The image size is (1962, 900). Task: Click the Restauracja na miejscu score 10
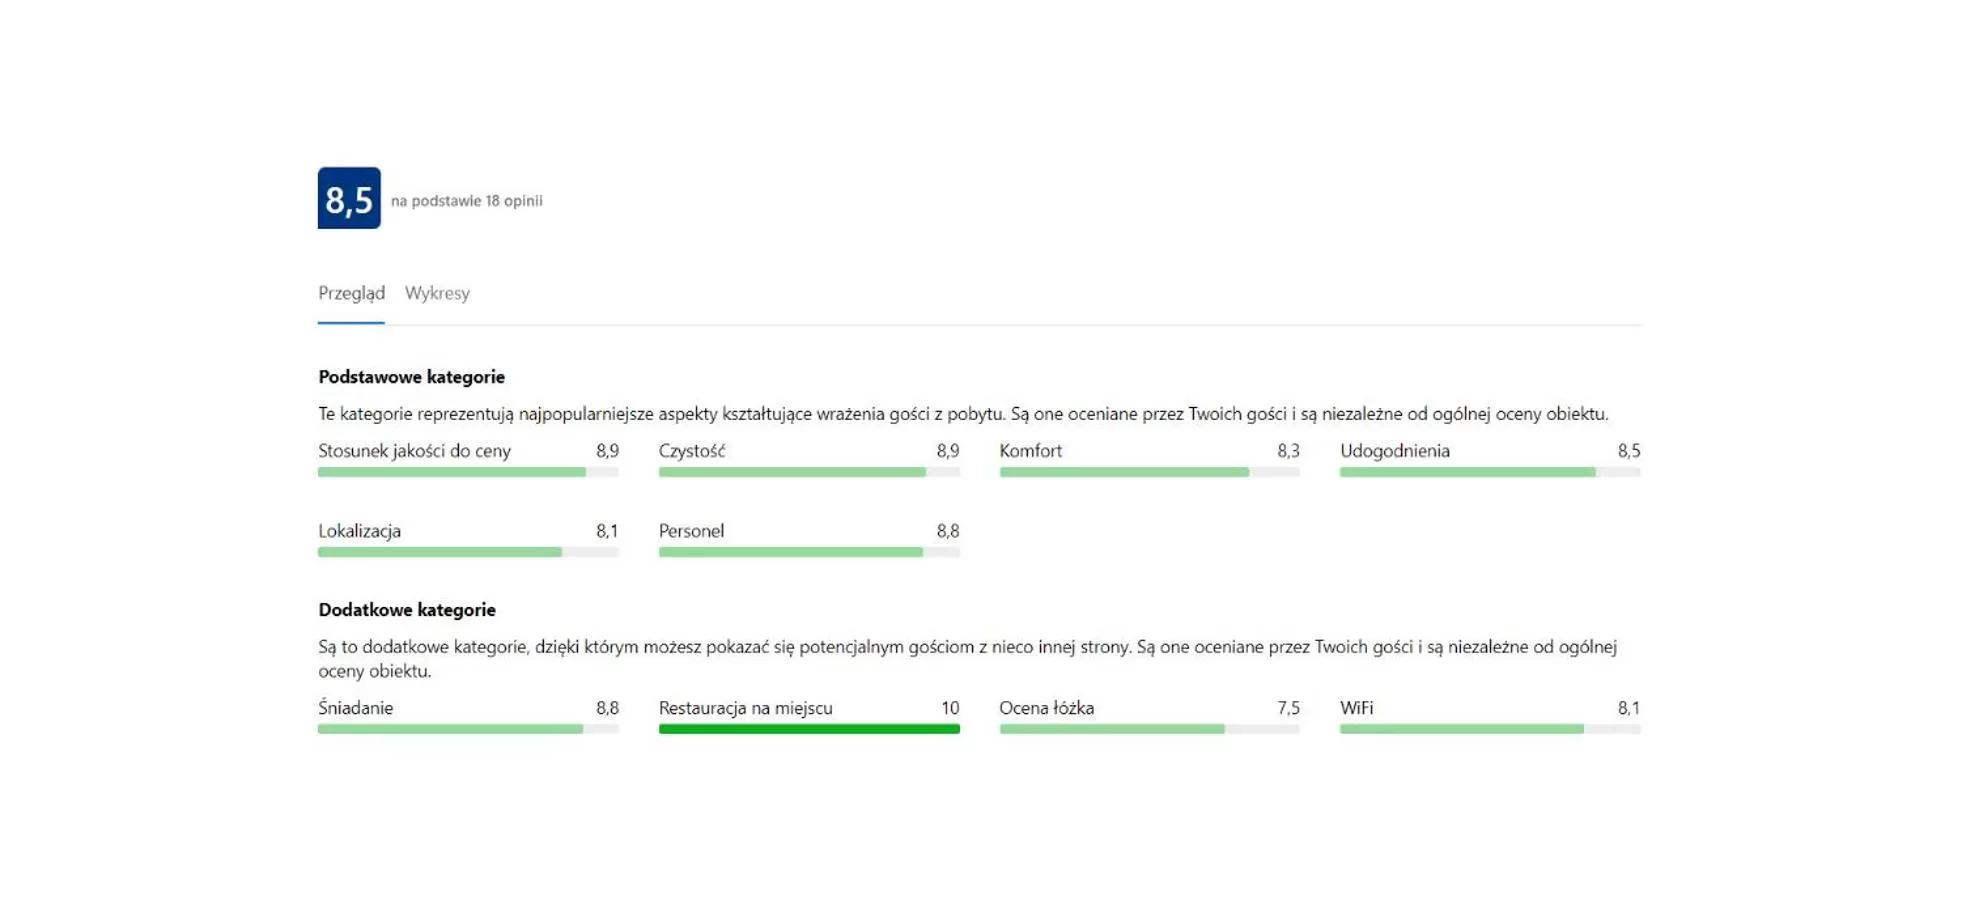click(949, 708)
